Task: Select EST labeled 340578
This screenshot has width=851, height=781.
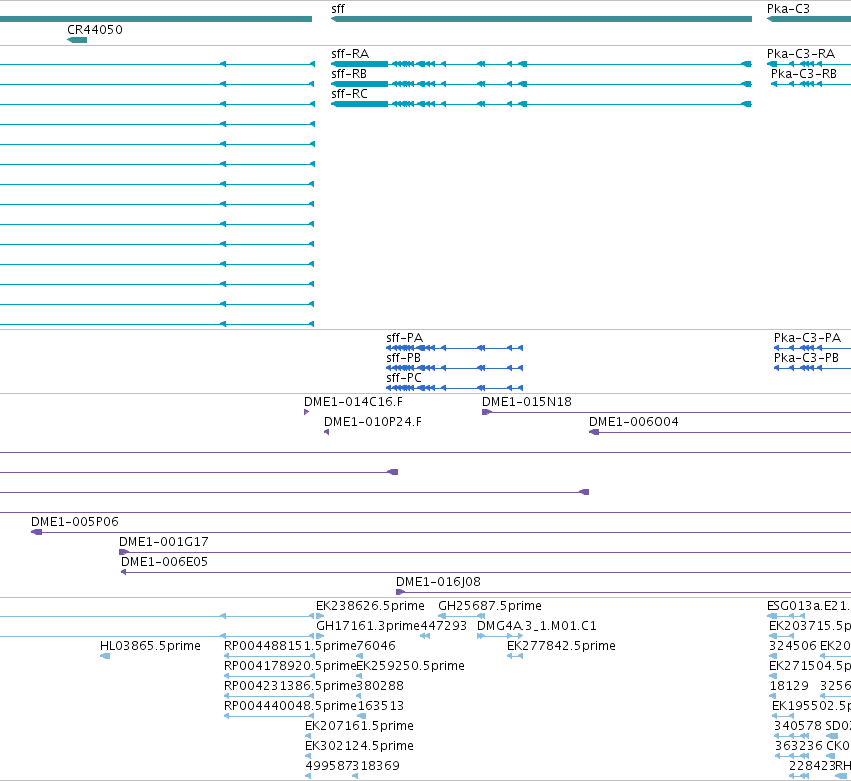Action: [x=791, y=736]
